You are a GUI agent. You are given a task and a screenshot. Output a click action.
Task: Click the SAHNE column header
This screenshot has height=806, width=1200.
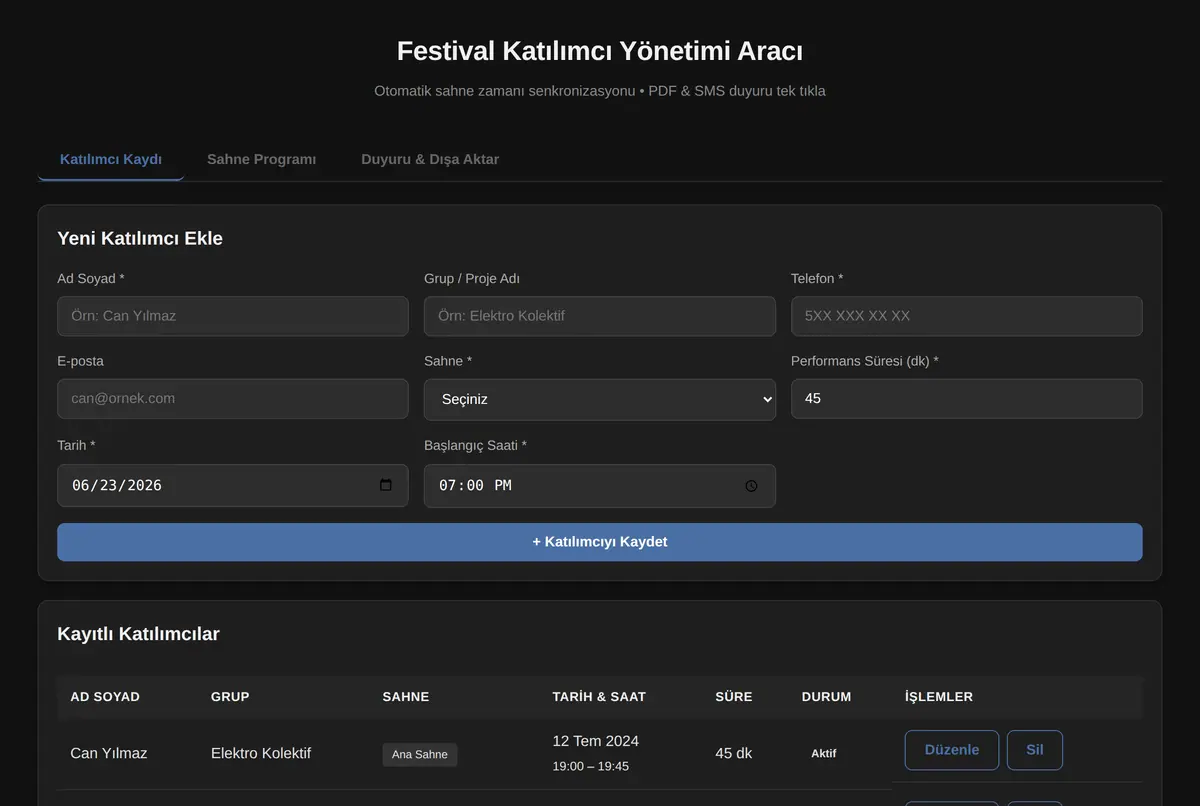[x=406, y=697]
